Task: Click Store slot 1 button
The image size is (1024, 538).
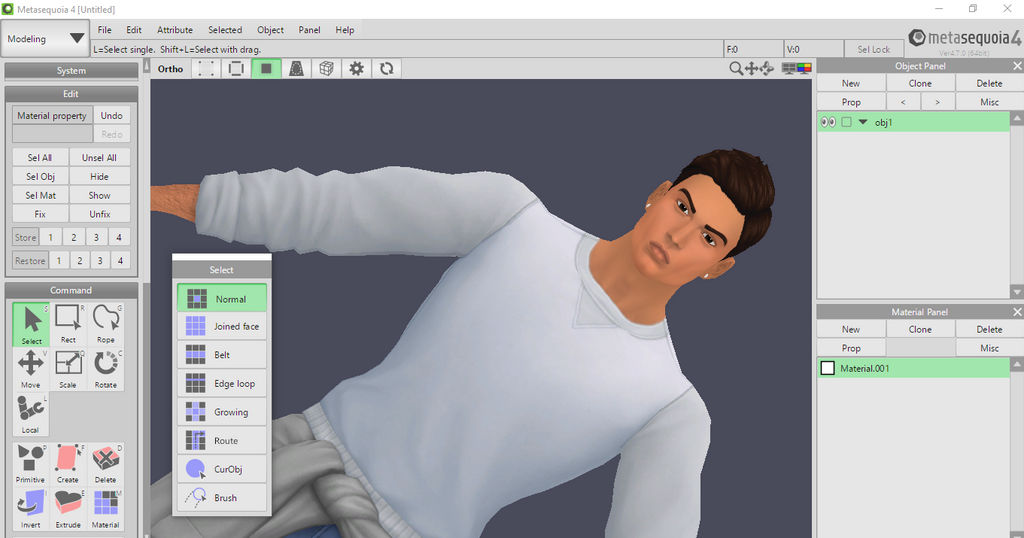Action: coord(50,238)
